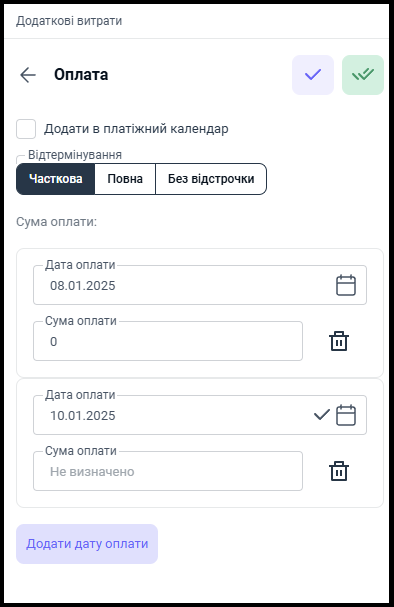Delete the payment dated 08.01.2025 with trash icon
Image resolution: width=394 pixels, height=607 pixels.
click(339, 341)
